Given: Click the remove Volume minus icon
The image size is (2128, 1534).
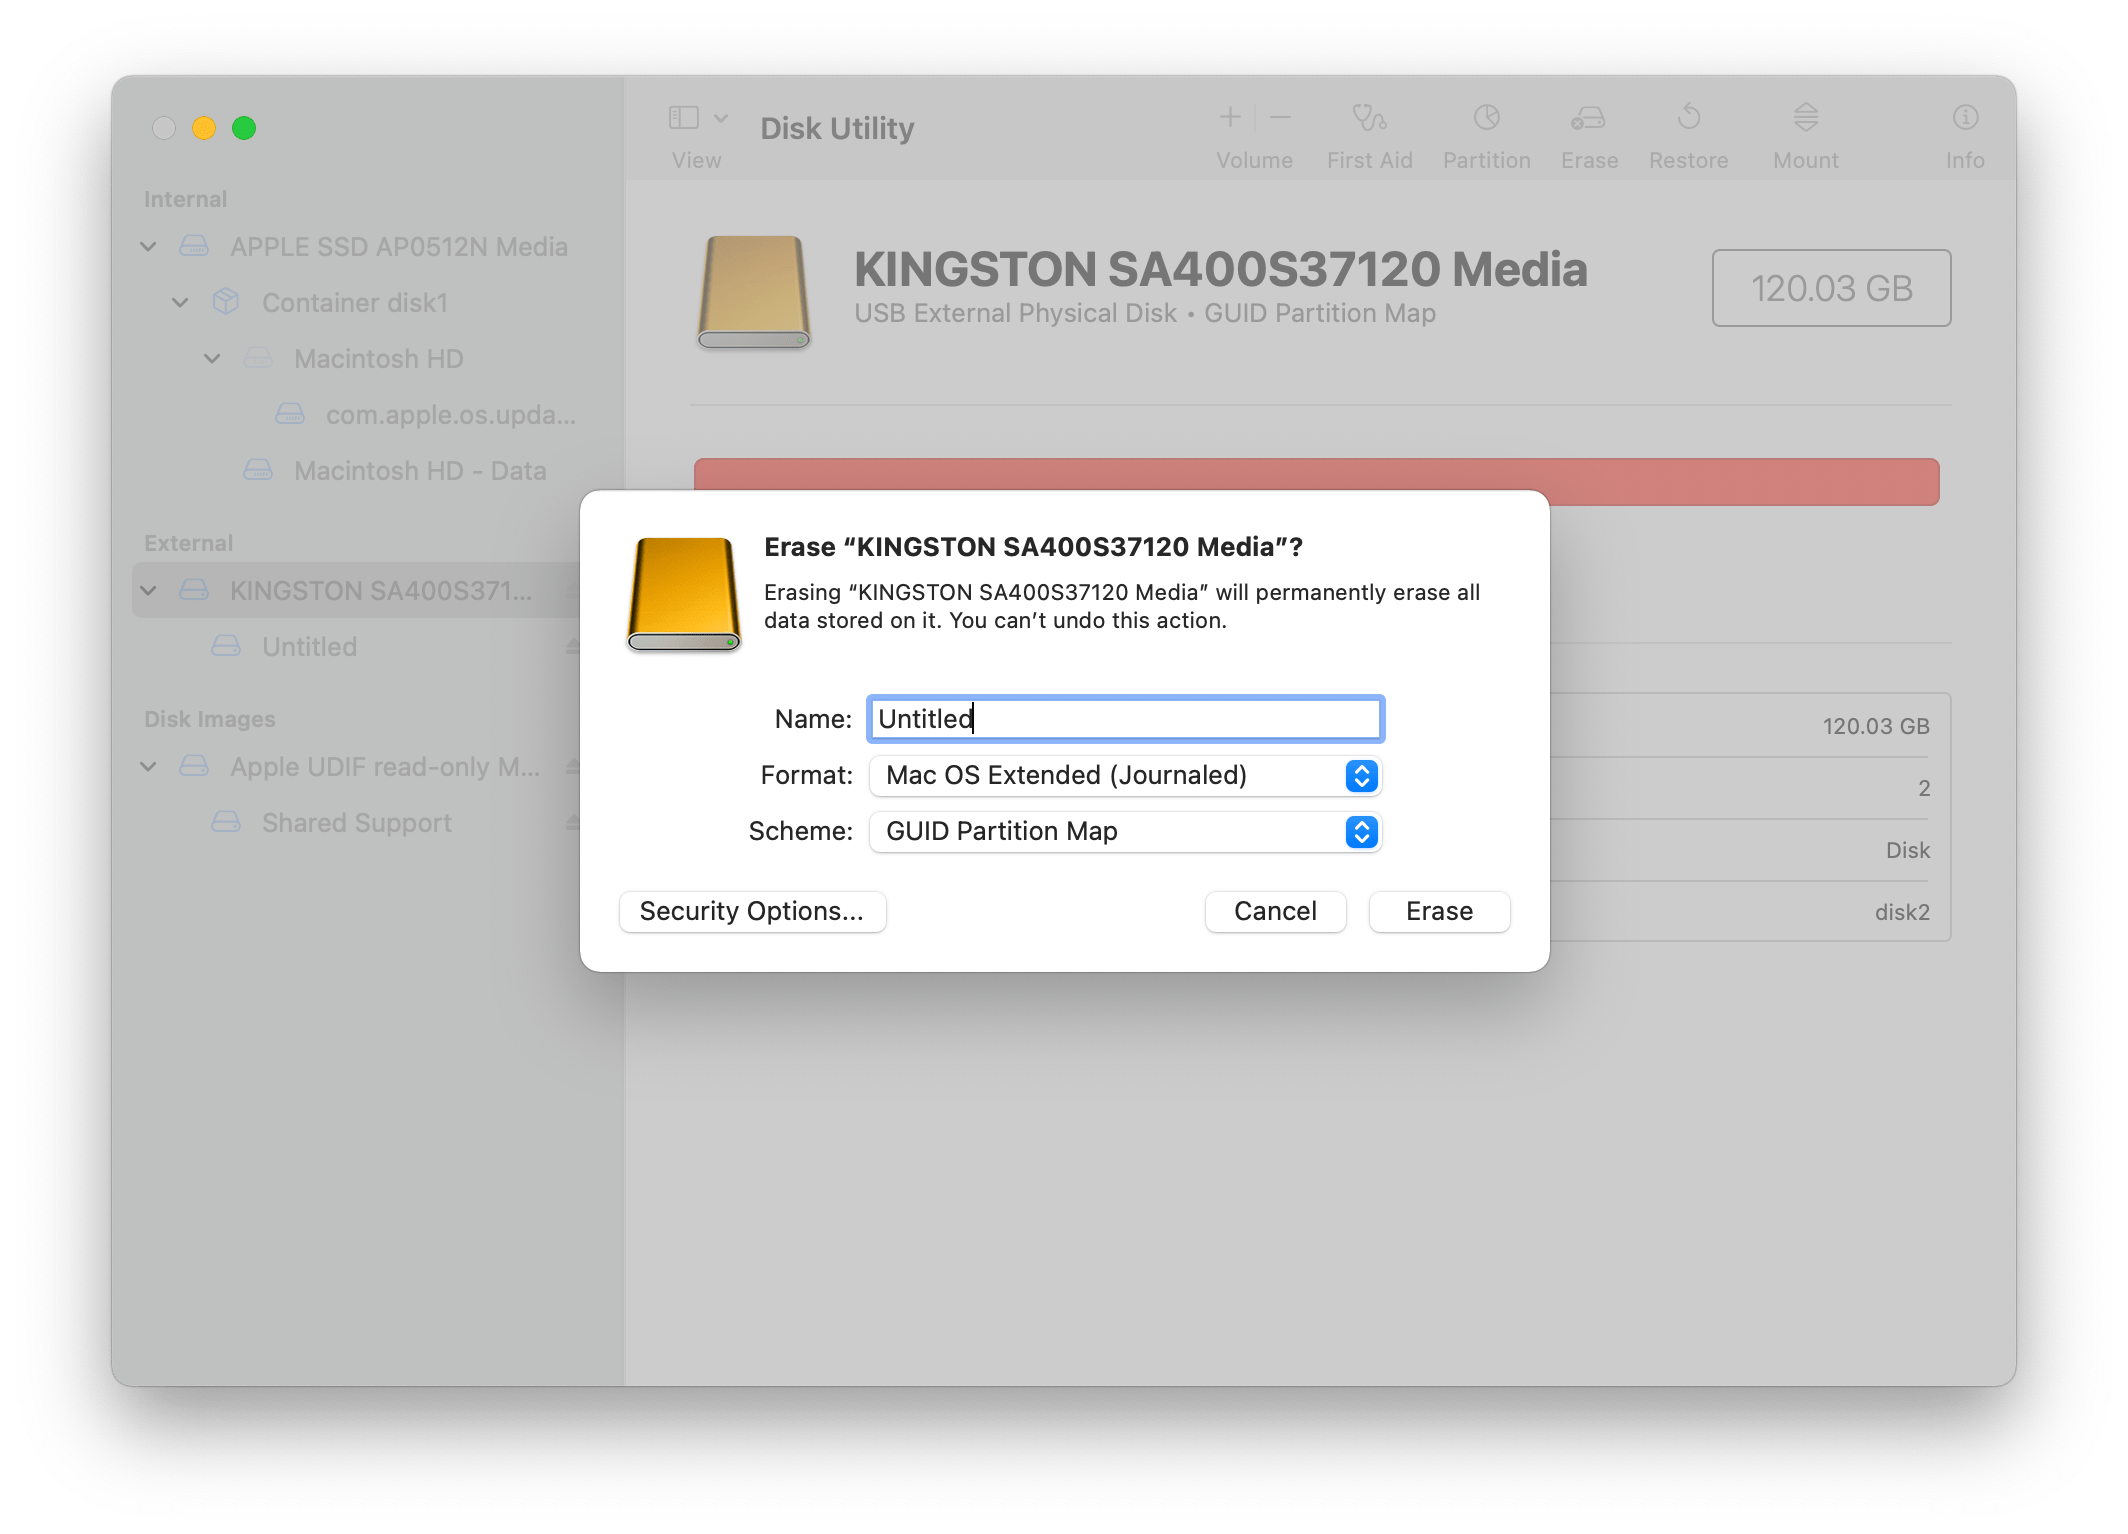Looking at the screenshot, I should tap(1280, 118).
